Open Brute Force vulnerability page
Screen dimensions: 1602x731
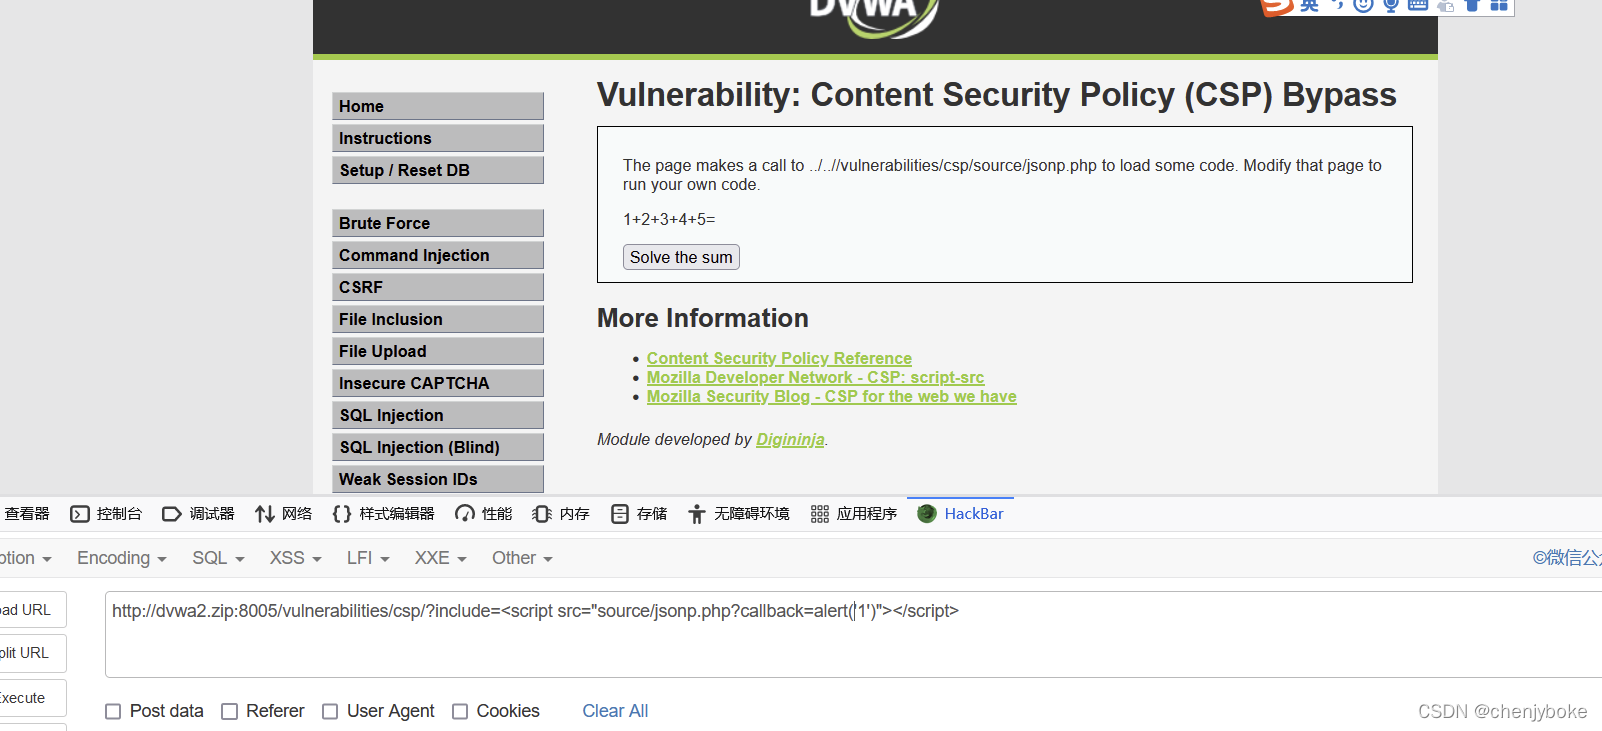(438, 223)
